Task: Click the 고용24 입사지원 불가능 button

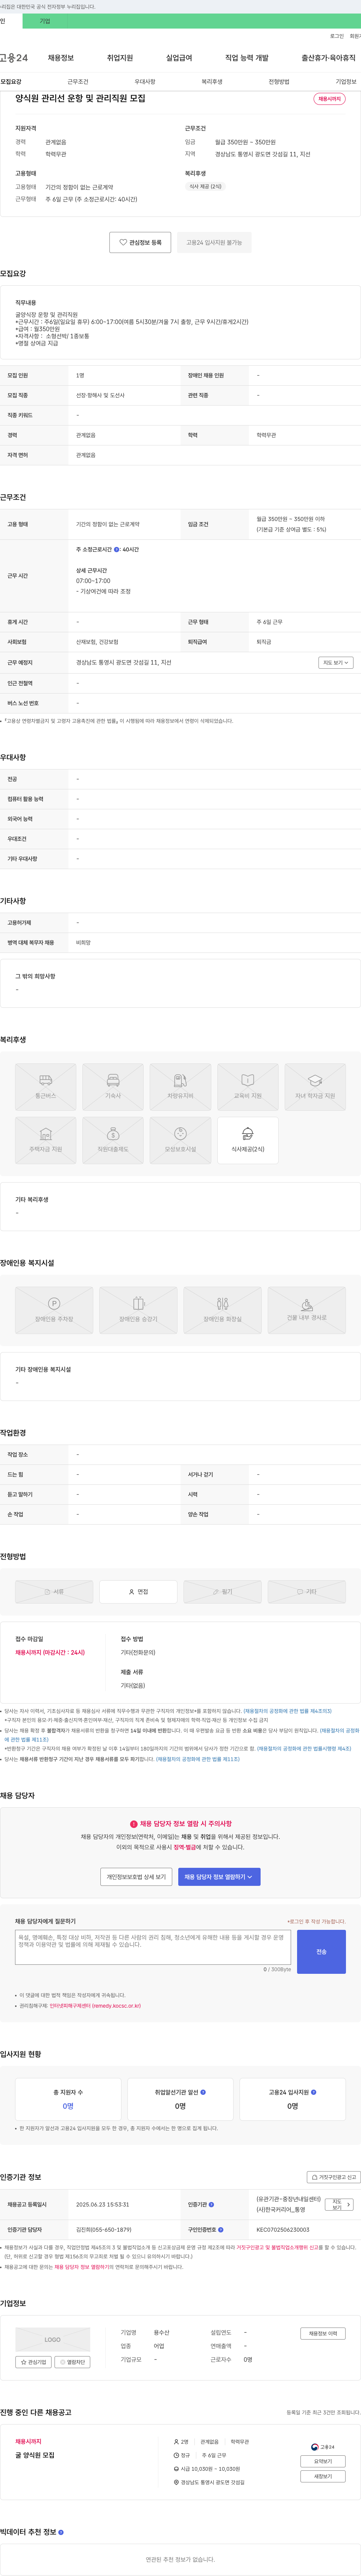Action: tap(214, 242)
